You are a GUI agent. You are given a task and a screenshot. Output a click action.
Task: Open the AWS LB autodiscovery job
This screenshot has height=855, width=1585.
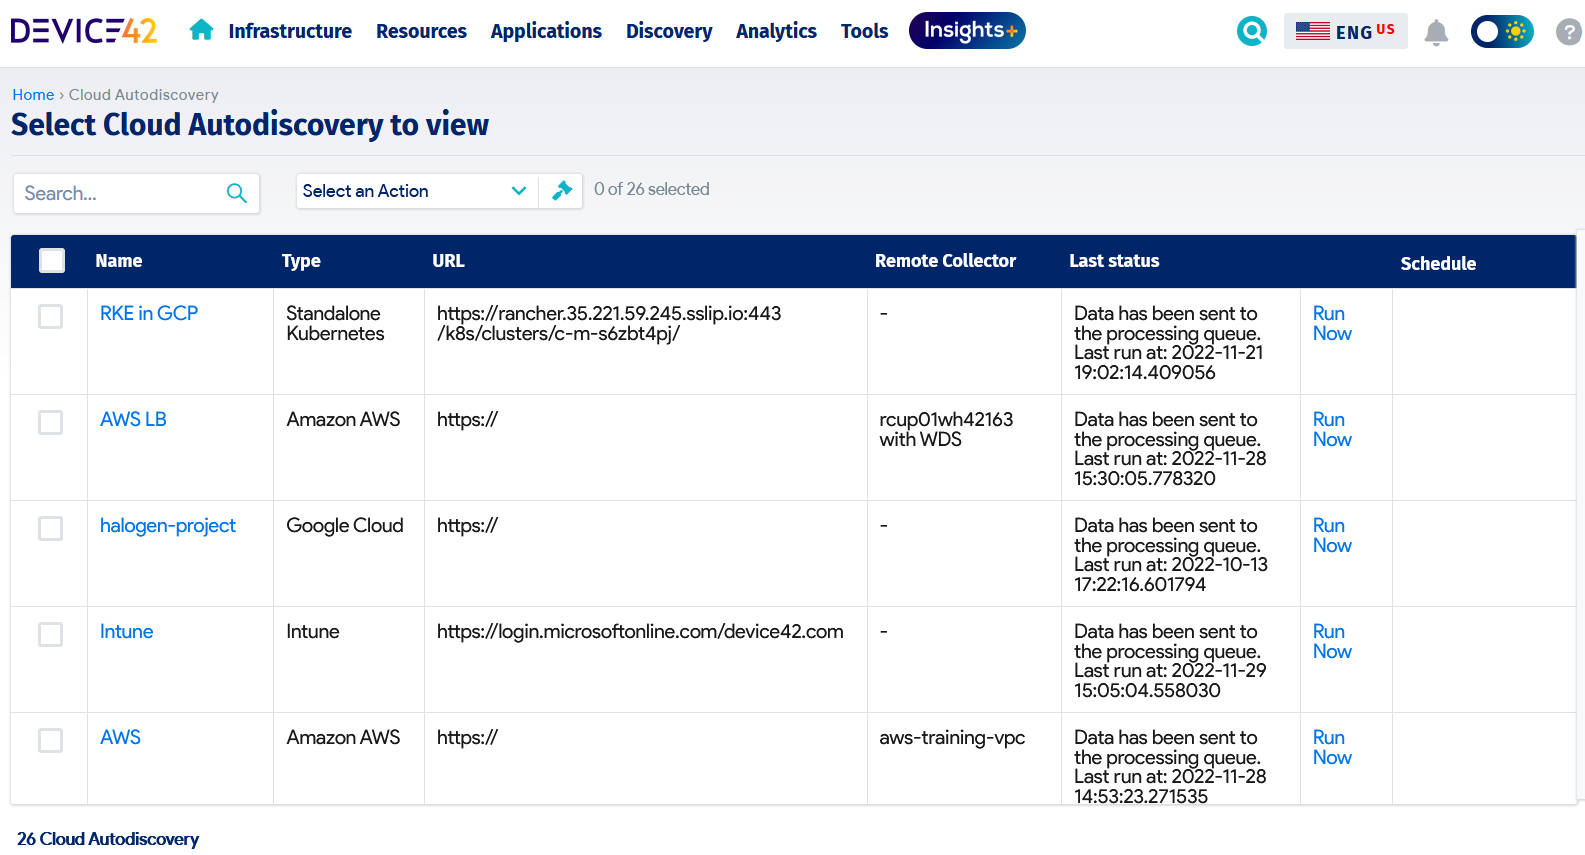[133, 419]
